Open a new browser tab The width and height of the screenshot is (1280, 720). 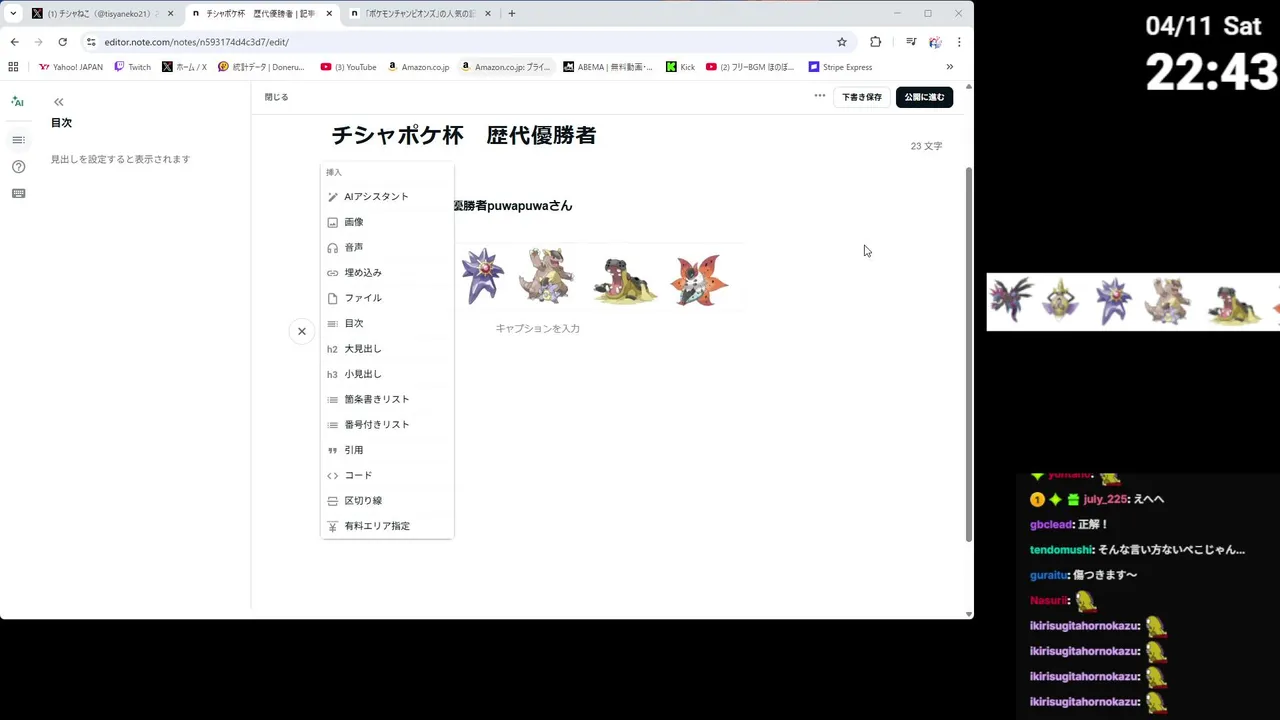511,14
